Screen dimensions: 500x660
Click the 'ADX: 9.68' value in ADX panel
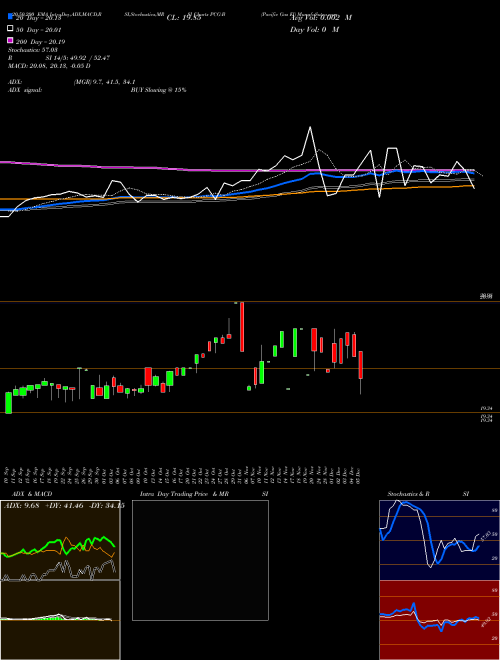point(21,506)
